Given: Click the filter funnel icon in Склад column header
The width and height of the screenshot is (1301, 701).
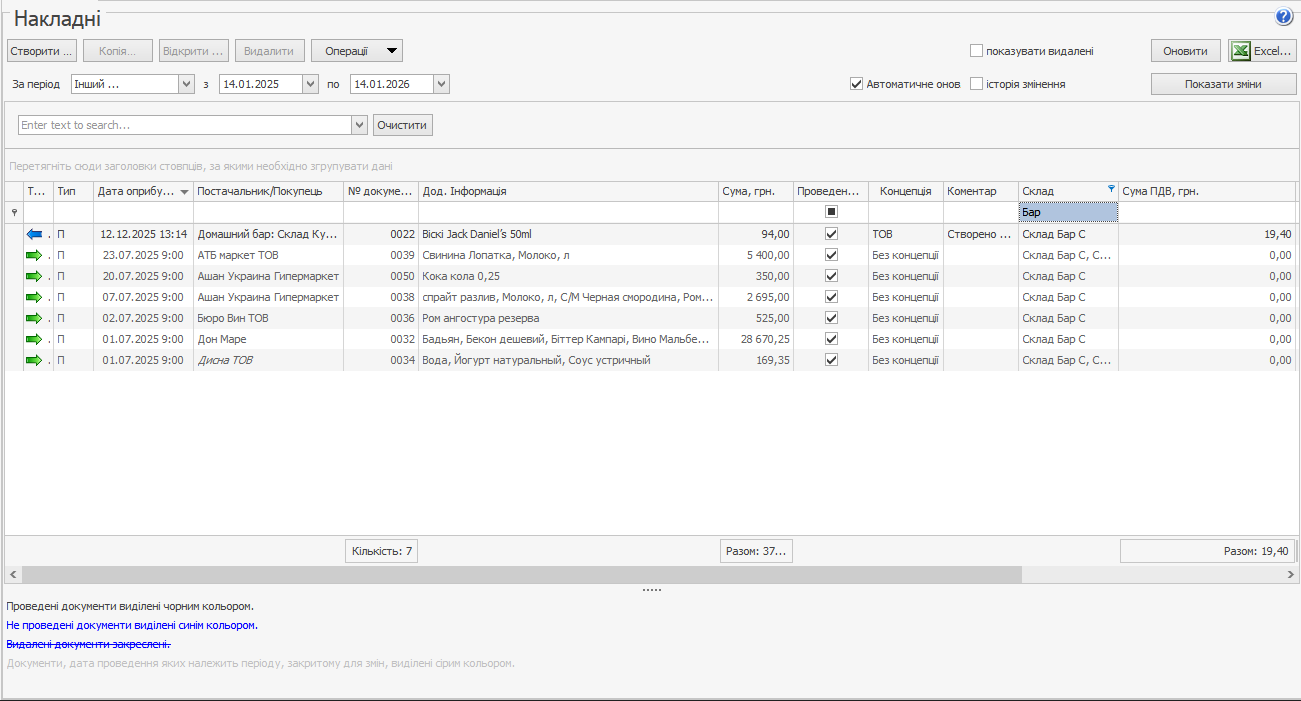Looking at the screenshot, I should (1110, 189).
